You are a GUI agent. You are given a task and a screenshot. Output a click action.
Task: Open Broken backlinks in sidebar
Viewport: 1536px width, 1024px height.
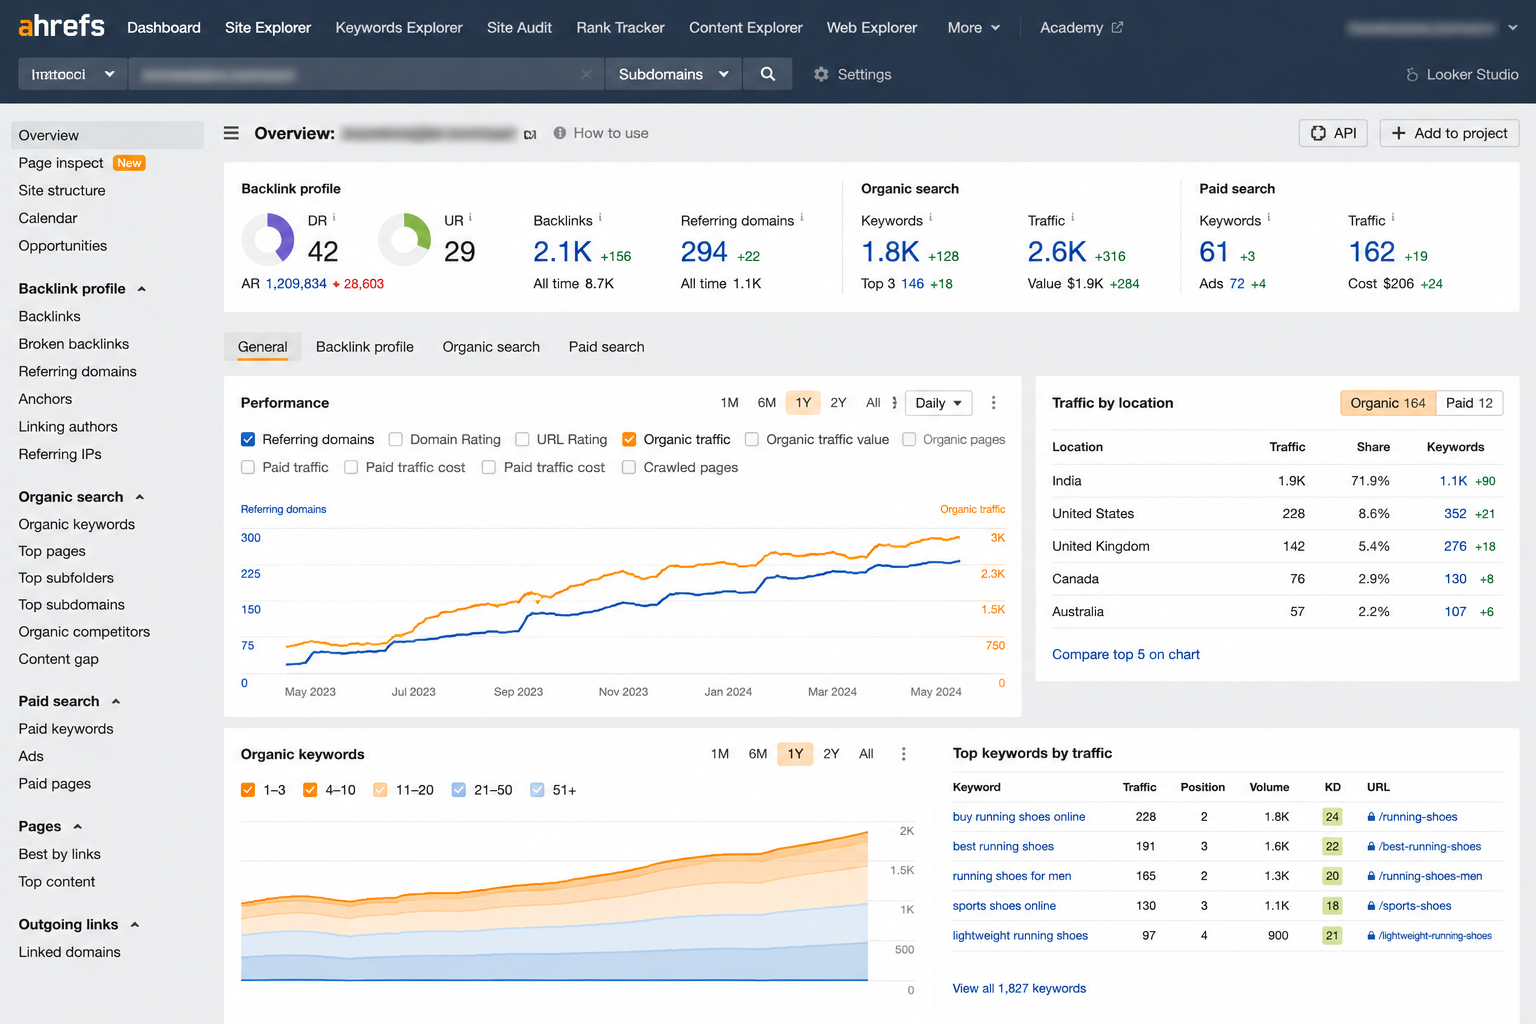[x=74, y=344]
